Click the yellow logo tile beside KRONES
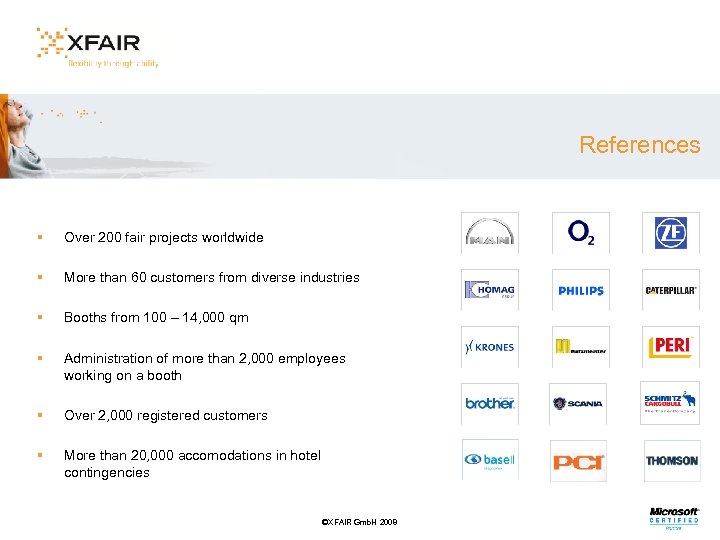720x540 pixels. coord(581,347)
